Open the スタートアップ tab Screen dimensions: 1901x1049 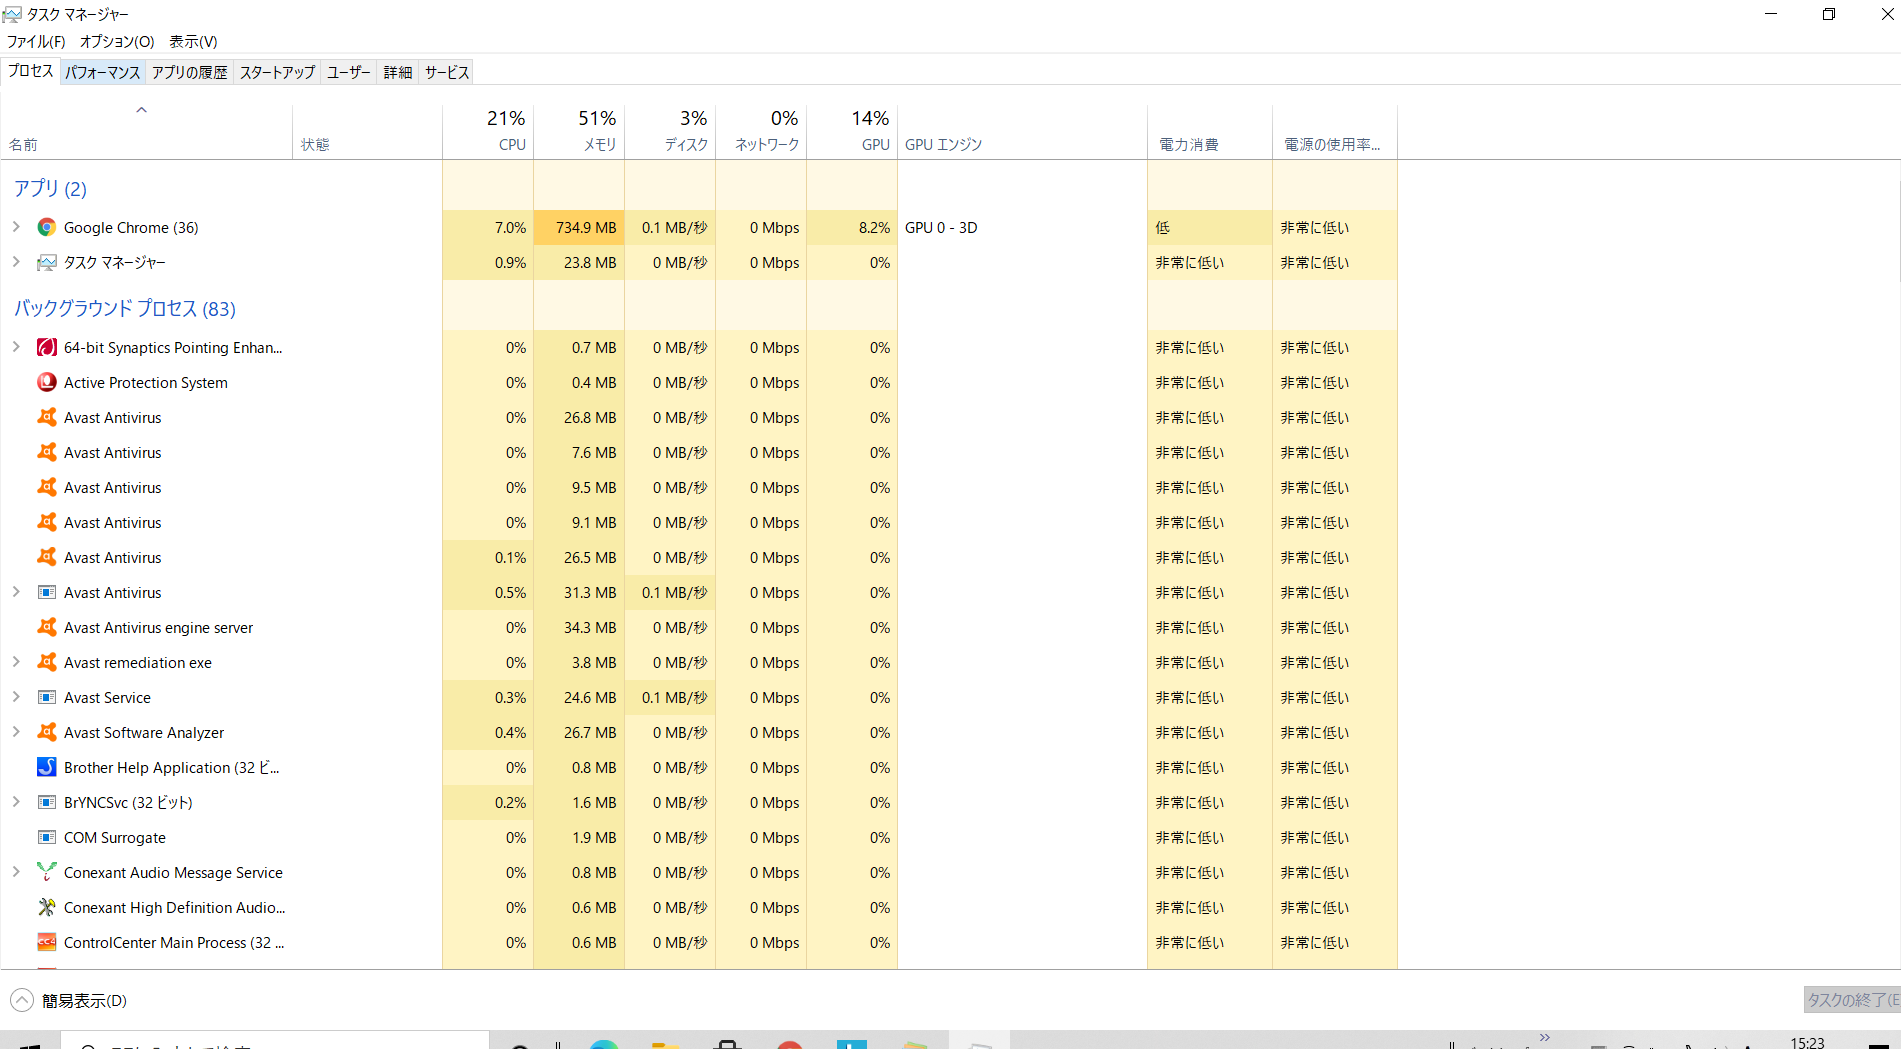(277, 72)
